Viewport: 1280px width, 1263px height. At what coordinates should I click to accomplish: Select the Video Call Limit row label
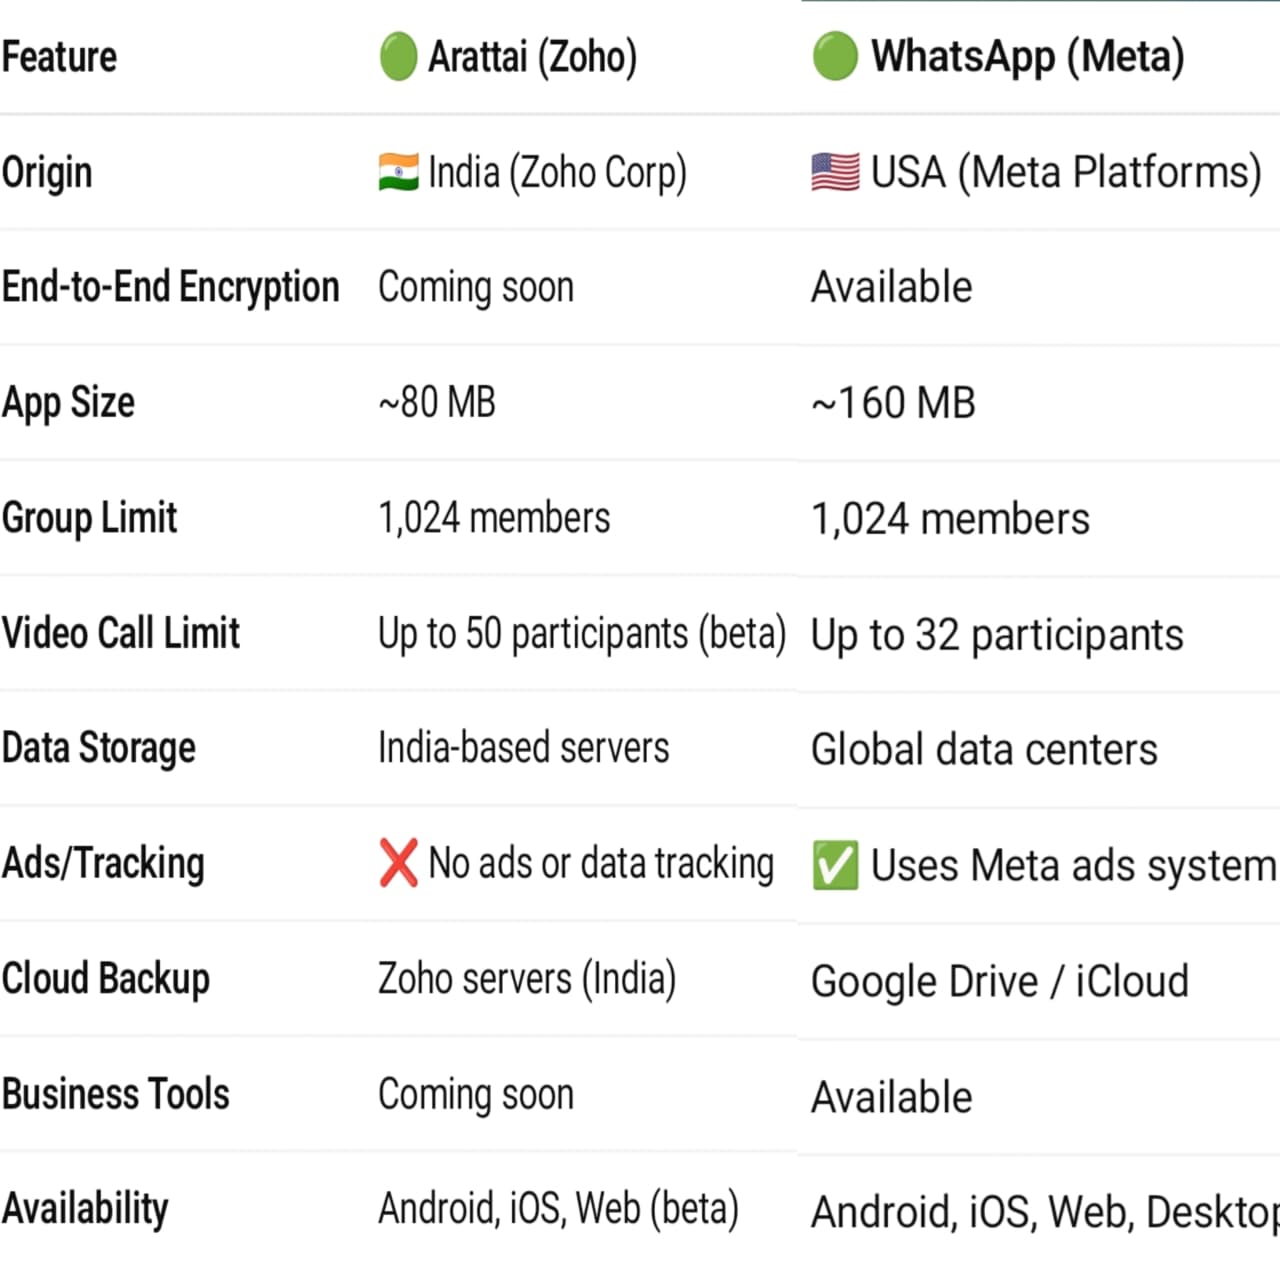[x=121, y=633]
